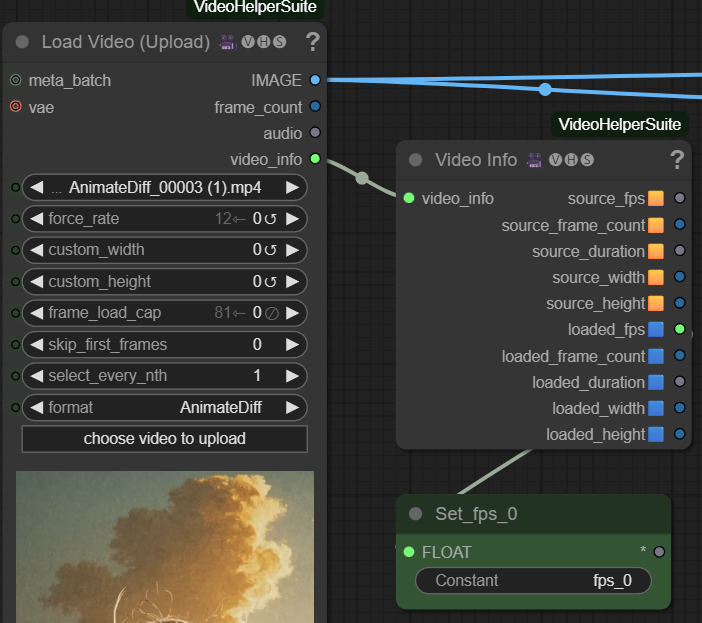Click the * output socket on Set_fps_0
This screenshot has width=702, height=623.
[x=659, y=552]
